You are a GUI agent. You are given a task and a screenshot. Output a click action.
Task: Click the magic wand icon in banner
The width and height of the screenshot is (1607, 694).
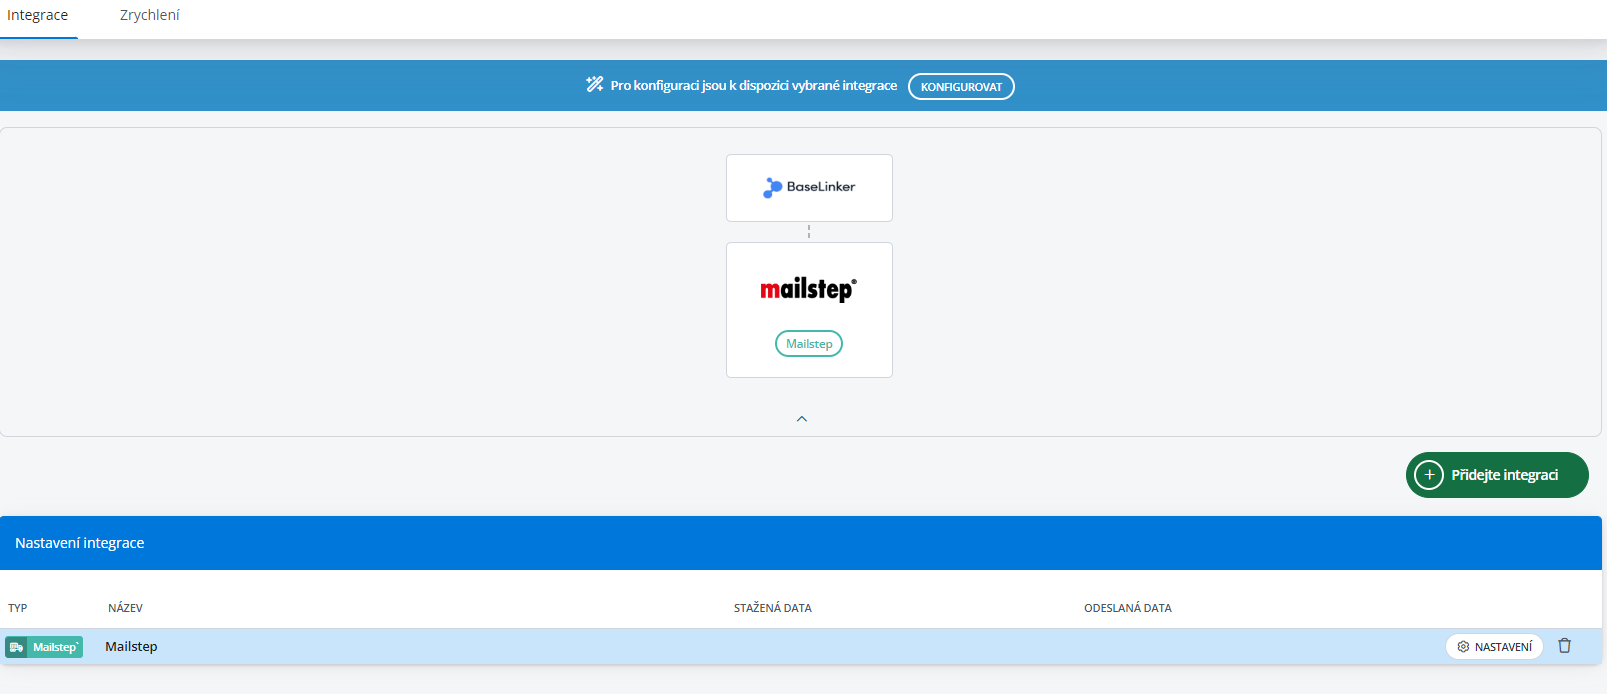tap(594, 85)
